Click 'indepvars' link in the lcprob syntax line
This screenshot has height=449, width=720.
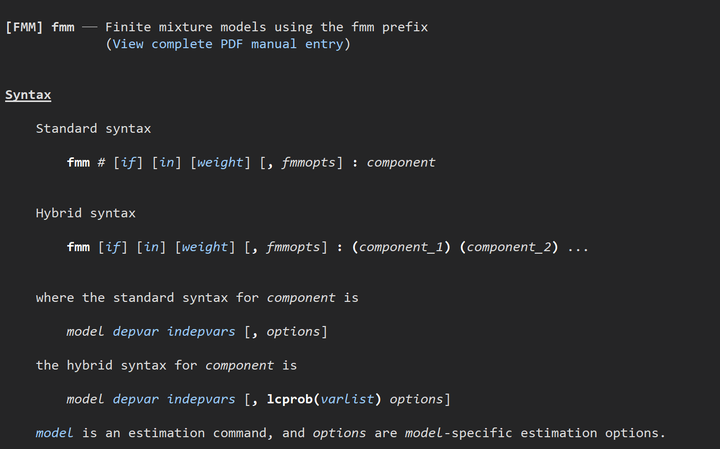[x=201, y=399]
